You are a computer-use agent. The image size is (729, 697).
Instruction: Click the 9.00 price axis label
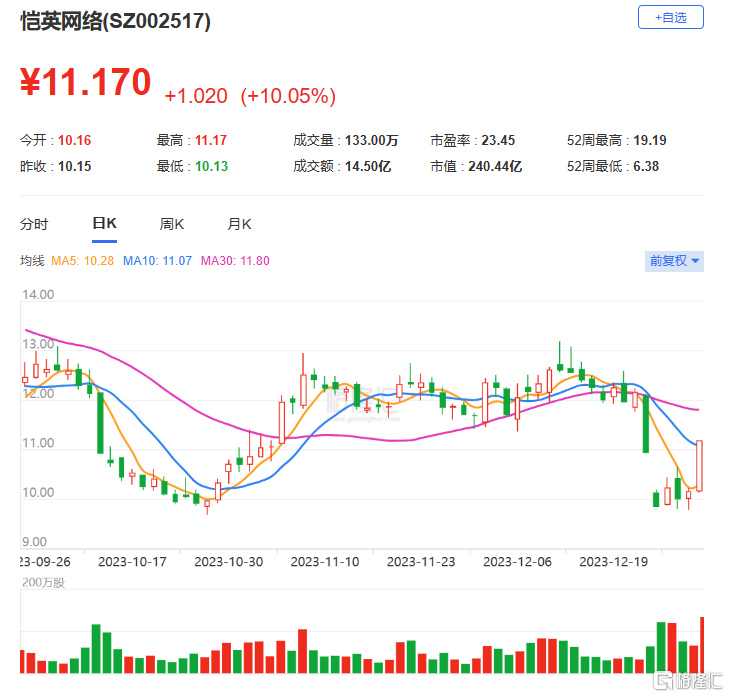tap(34, 542)
